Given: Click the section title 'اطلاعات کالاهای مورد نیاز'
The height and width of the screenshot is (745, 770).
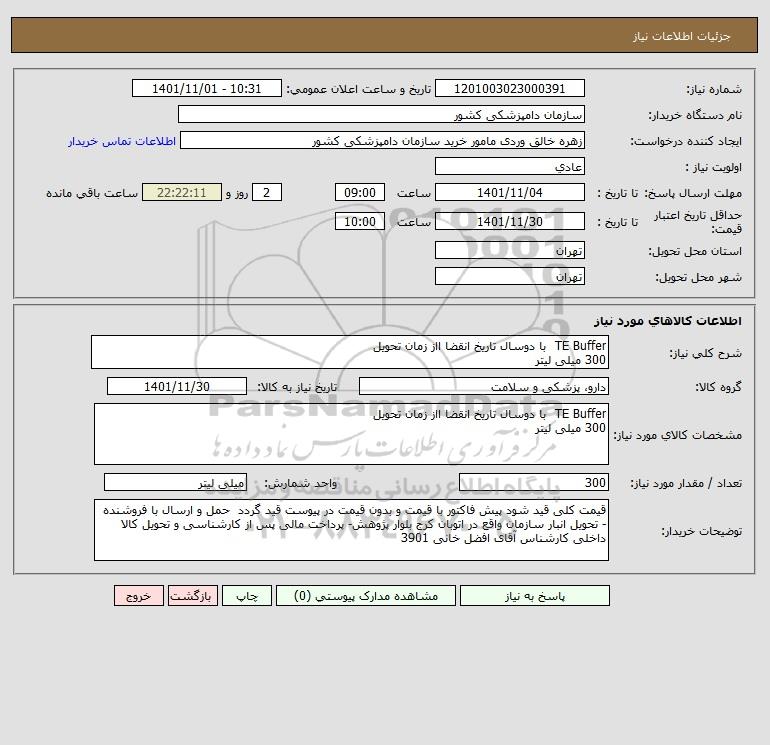Looking at the screenshot, I should [x=668, y=321].
